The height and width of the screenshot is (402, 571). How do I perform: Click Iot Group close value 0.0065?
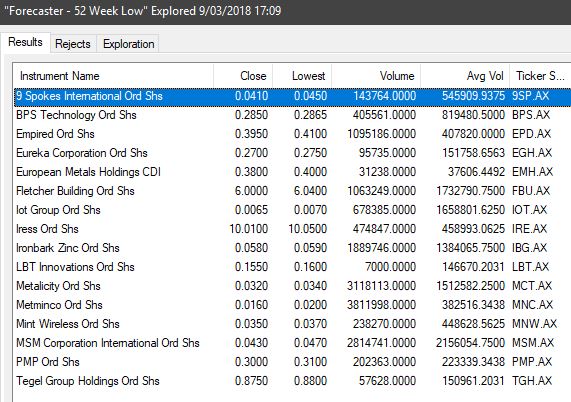(252, 210)
